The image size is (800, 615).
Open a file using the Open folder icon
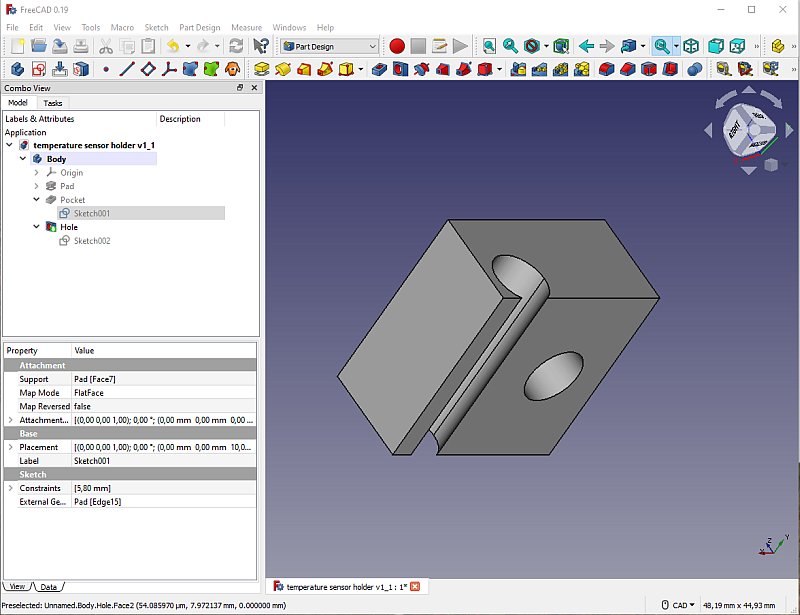click(39, 46)
